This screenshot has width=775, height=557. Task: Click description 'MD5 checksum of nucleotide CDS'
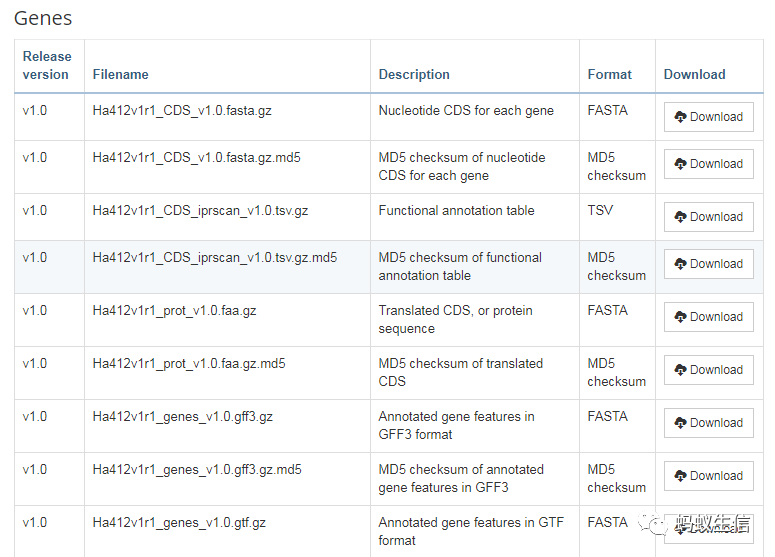[x=462, y=167]
